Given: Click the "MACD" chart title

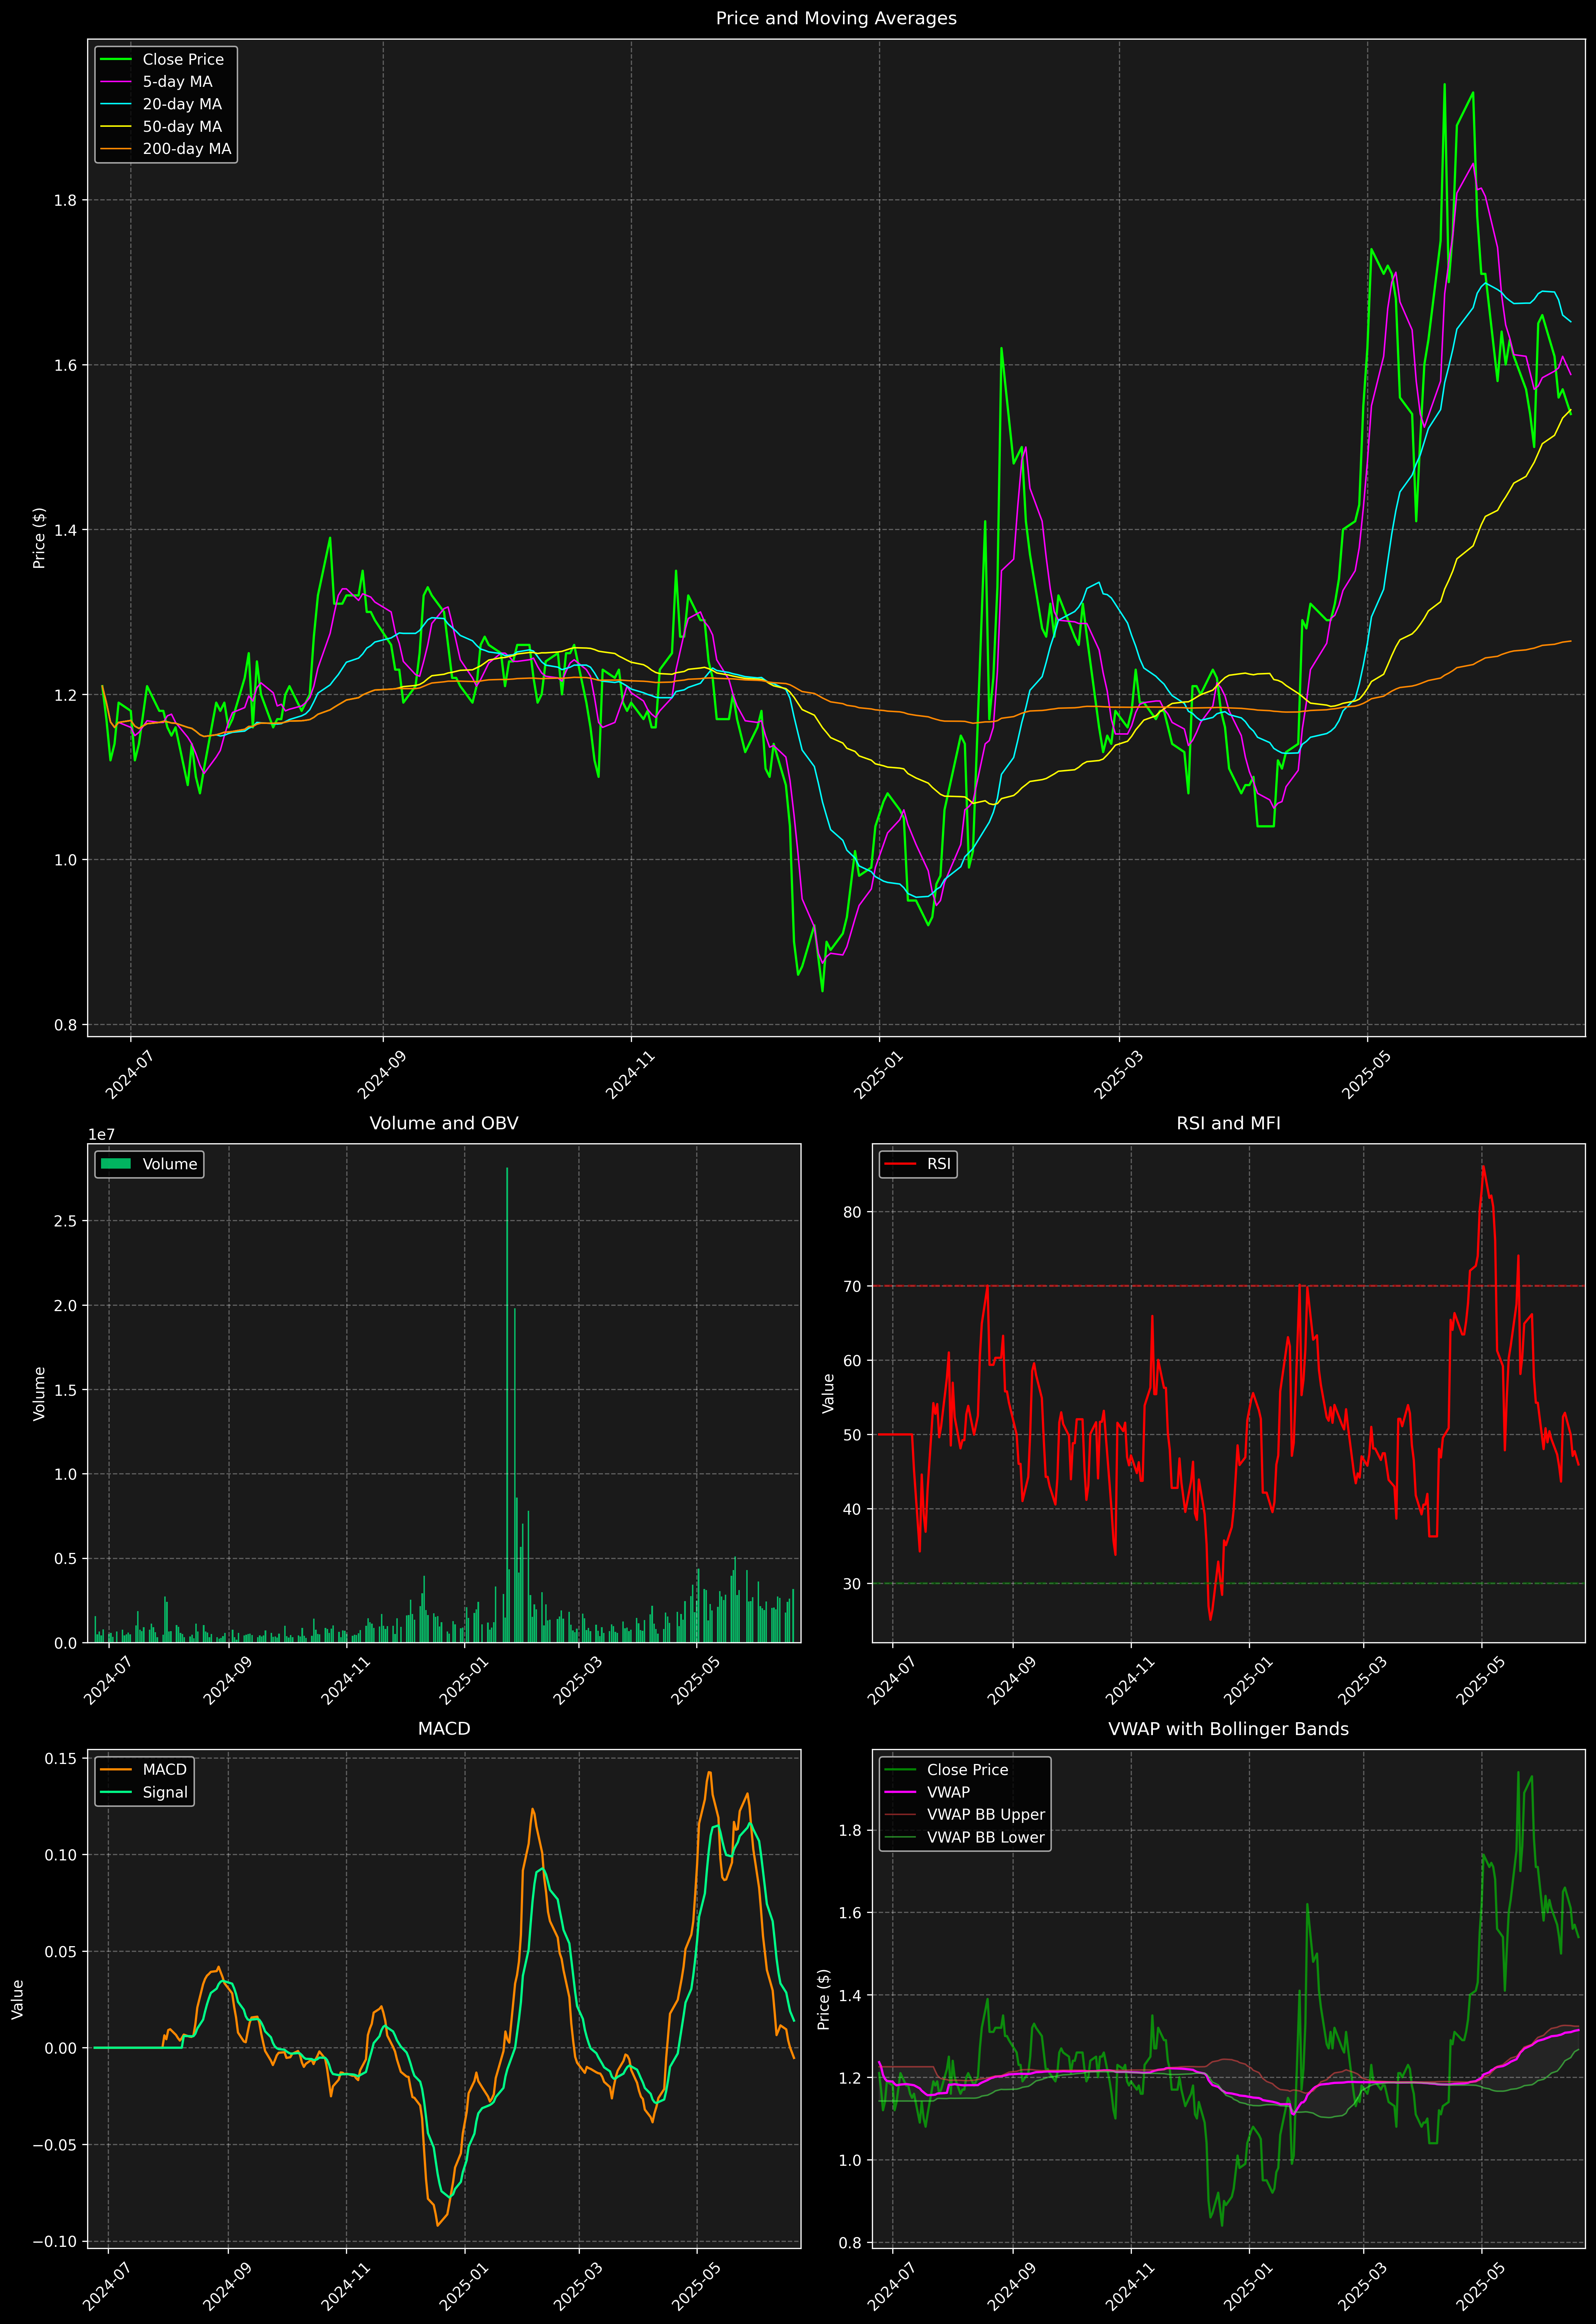Looking at the screenshot, I should tap(444, 1729).
